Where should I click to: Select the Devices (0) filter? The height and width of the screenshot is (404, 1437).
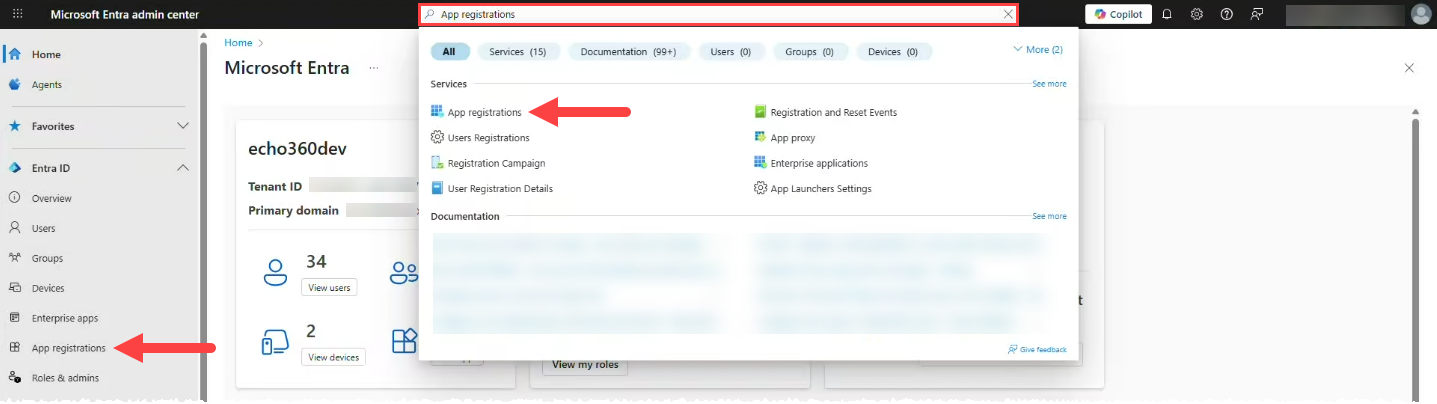tap(894, 51)
